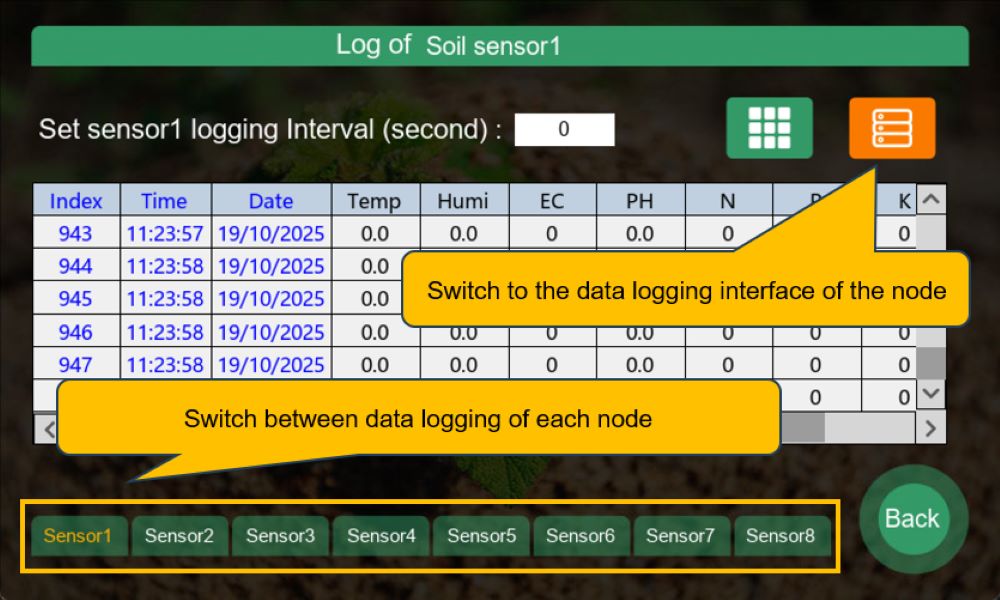1000x600 pixels.
Task: Select the row with index 943
Action: [76, 234]
